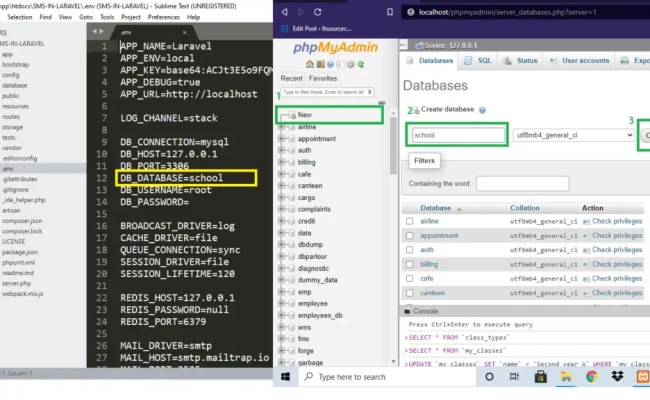Tick checkbox for cafe database row

pyautogui.click(x=410, y=279)
